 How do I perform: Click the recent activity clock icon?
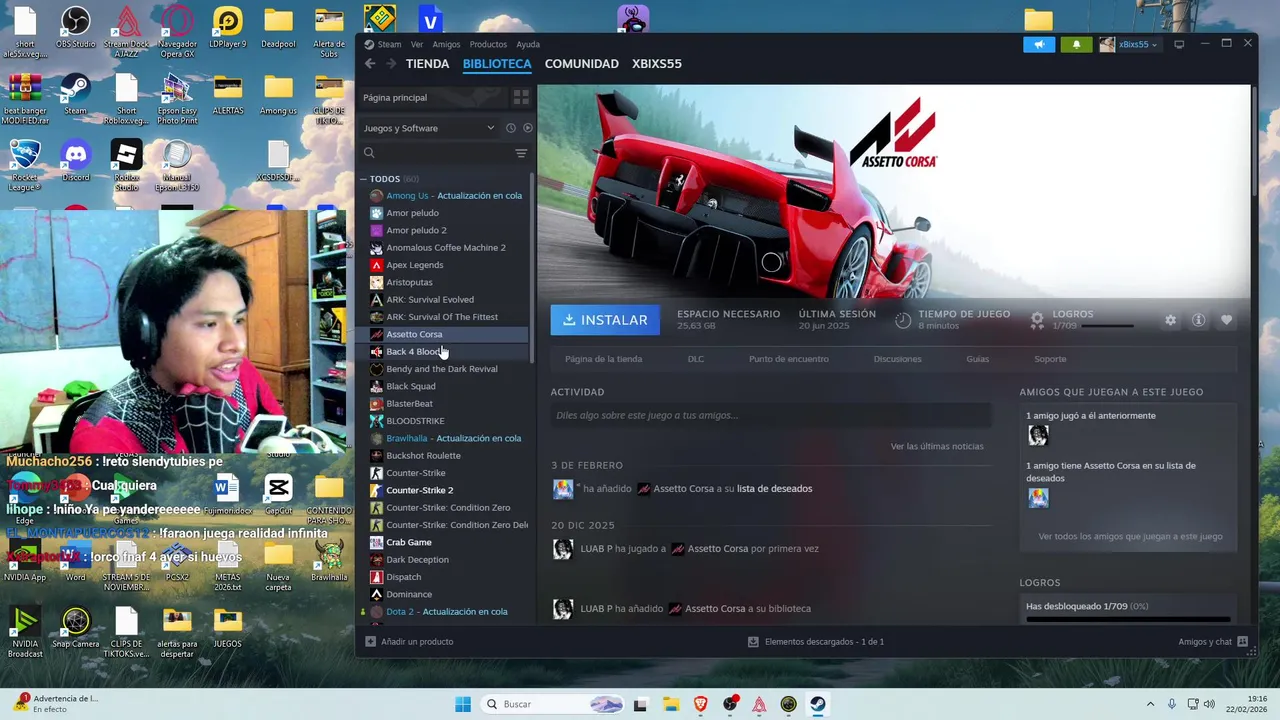[510, 128]
